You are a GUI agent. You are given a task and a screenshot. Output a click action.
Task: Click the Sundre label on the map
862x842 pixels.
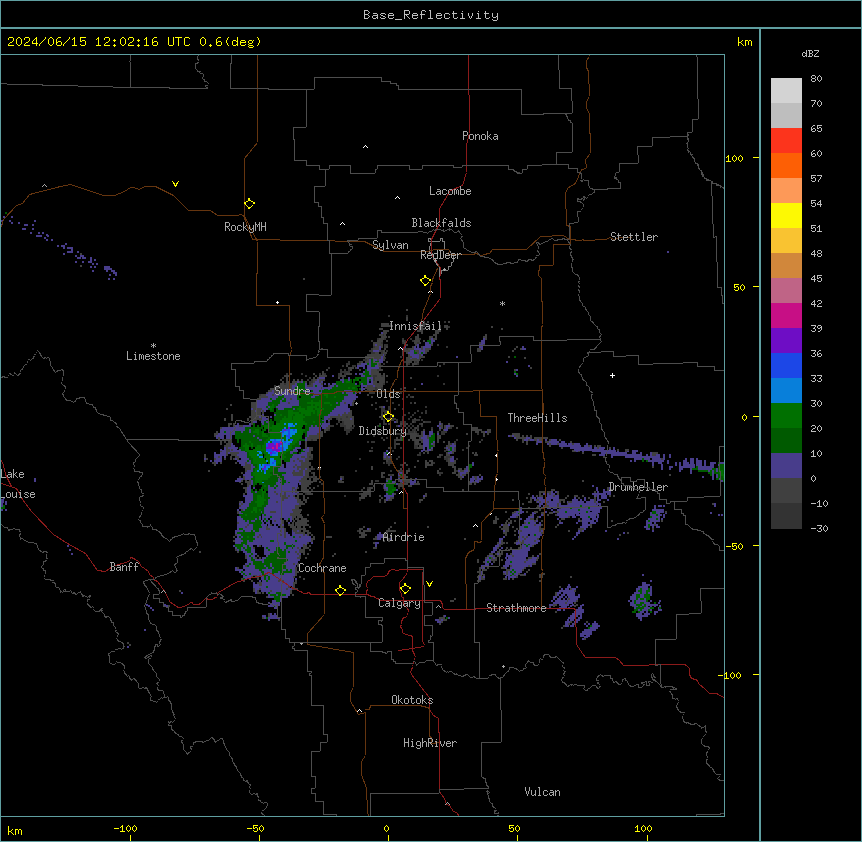pos(292,391)
